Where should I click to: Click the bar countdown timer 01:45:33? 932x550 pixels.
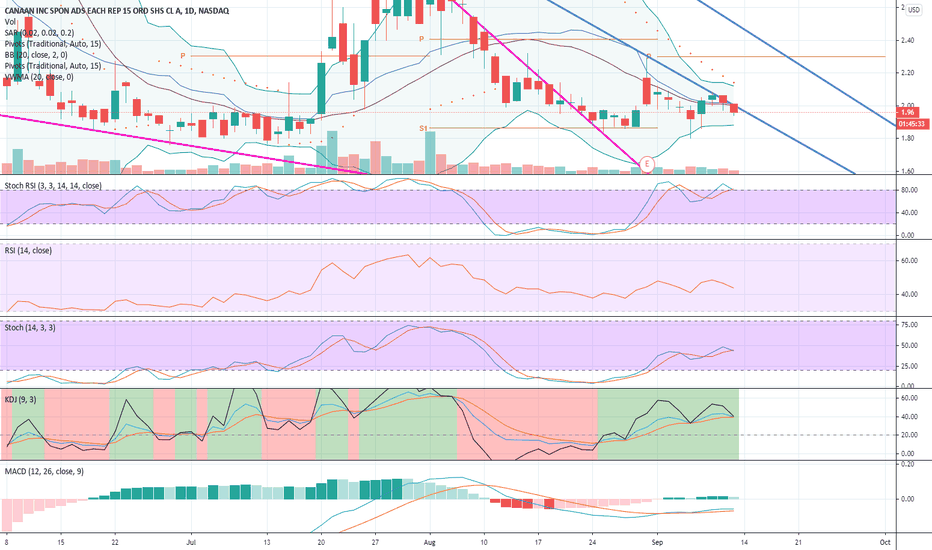[x=912, y=124]
